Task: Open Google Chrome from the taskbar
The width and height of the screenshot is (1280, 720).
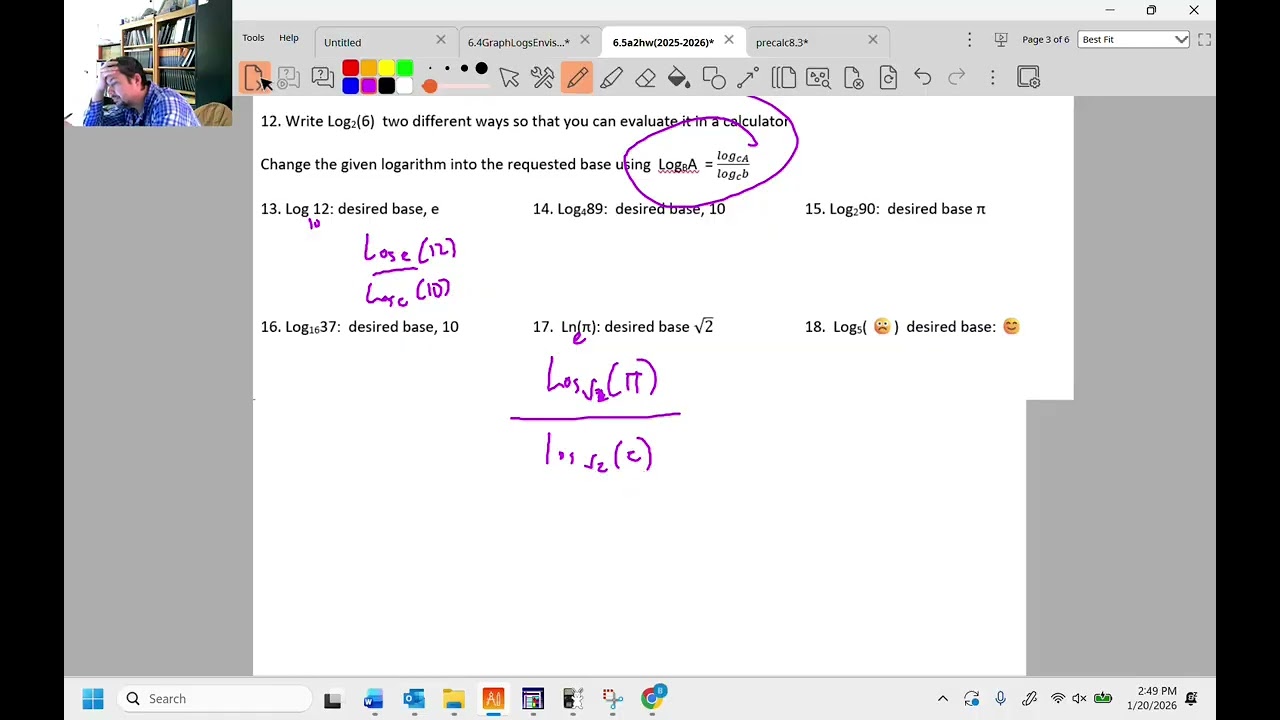Action: pyautogui.click(x=652, y=698)
